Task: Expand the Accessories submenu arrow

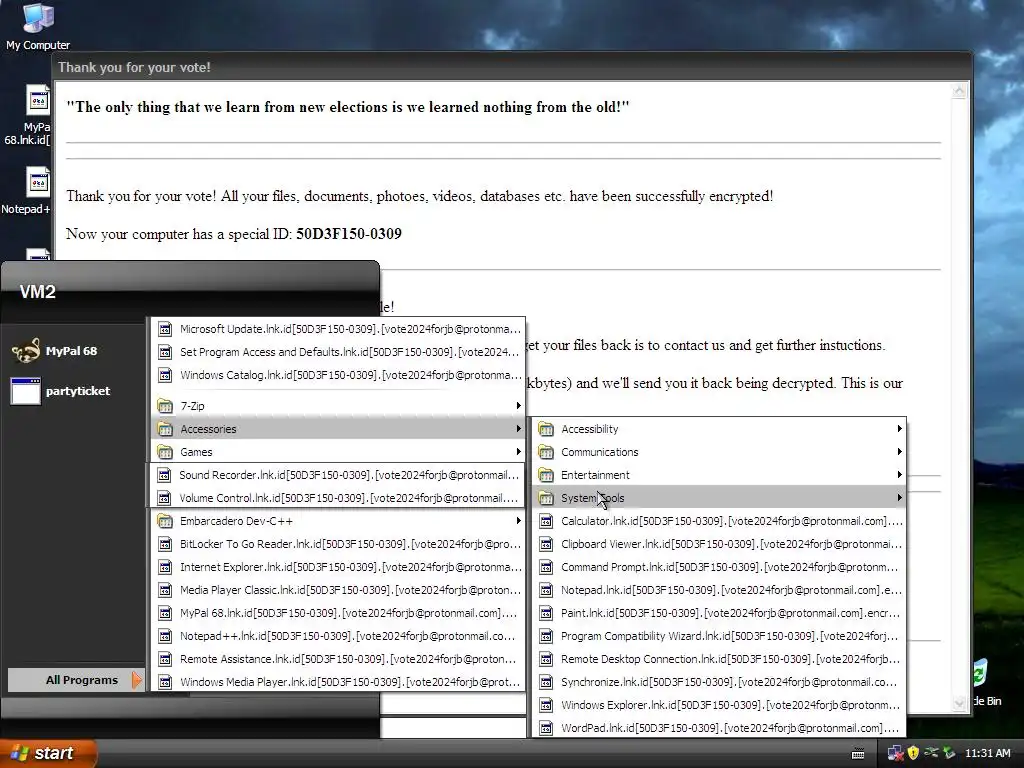Action: (519, 428)
